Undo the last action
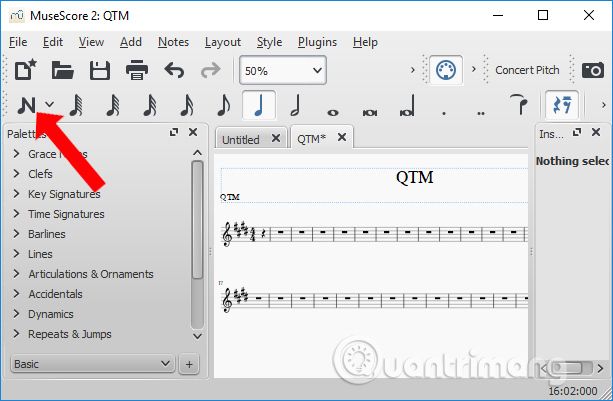 174,70
